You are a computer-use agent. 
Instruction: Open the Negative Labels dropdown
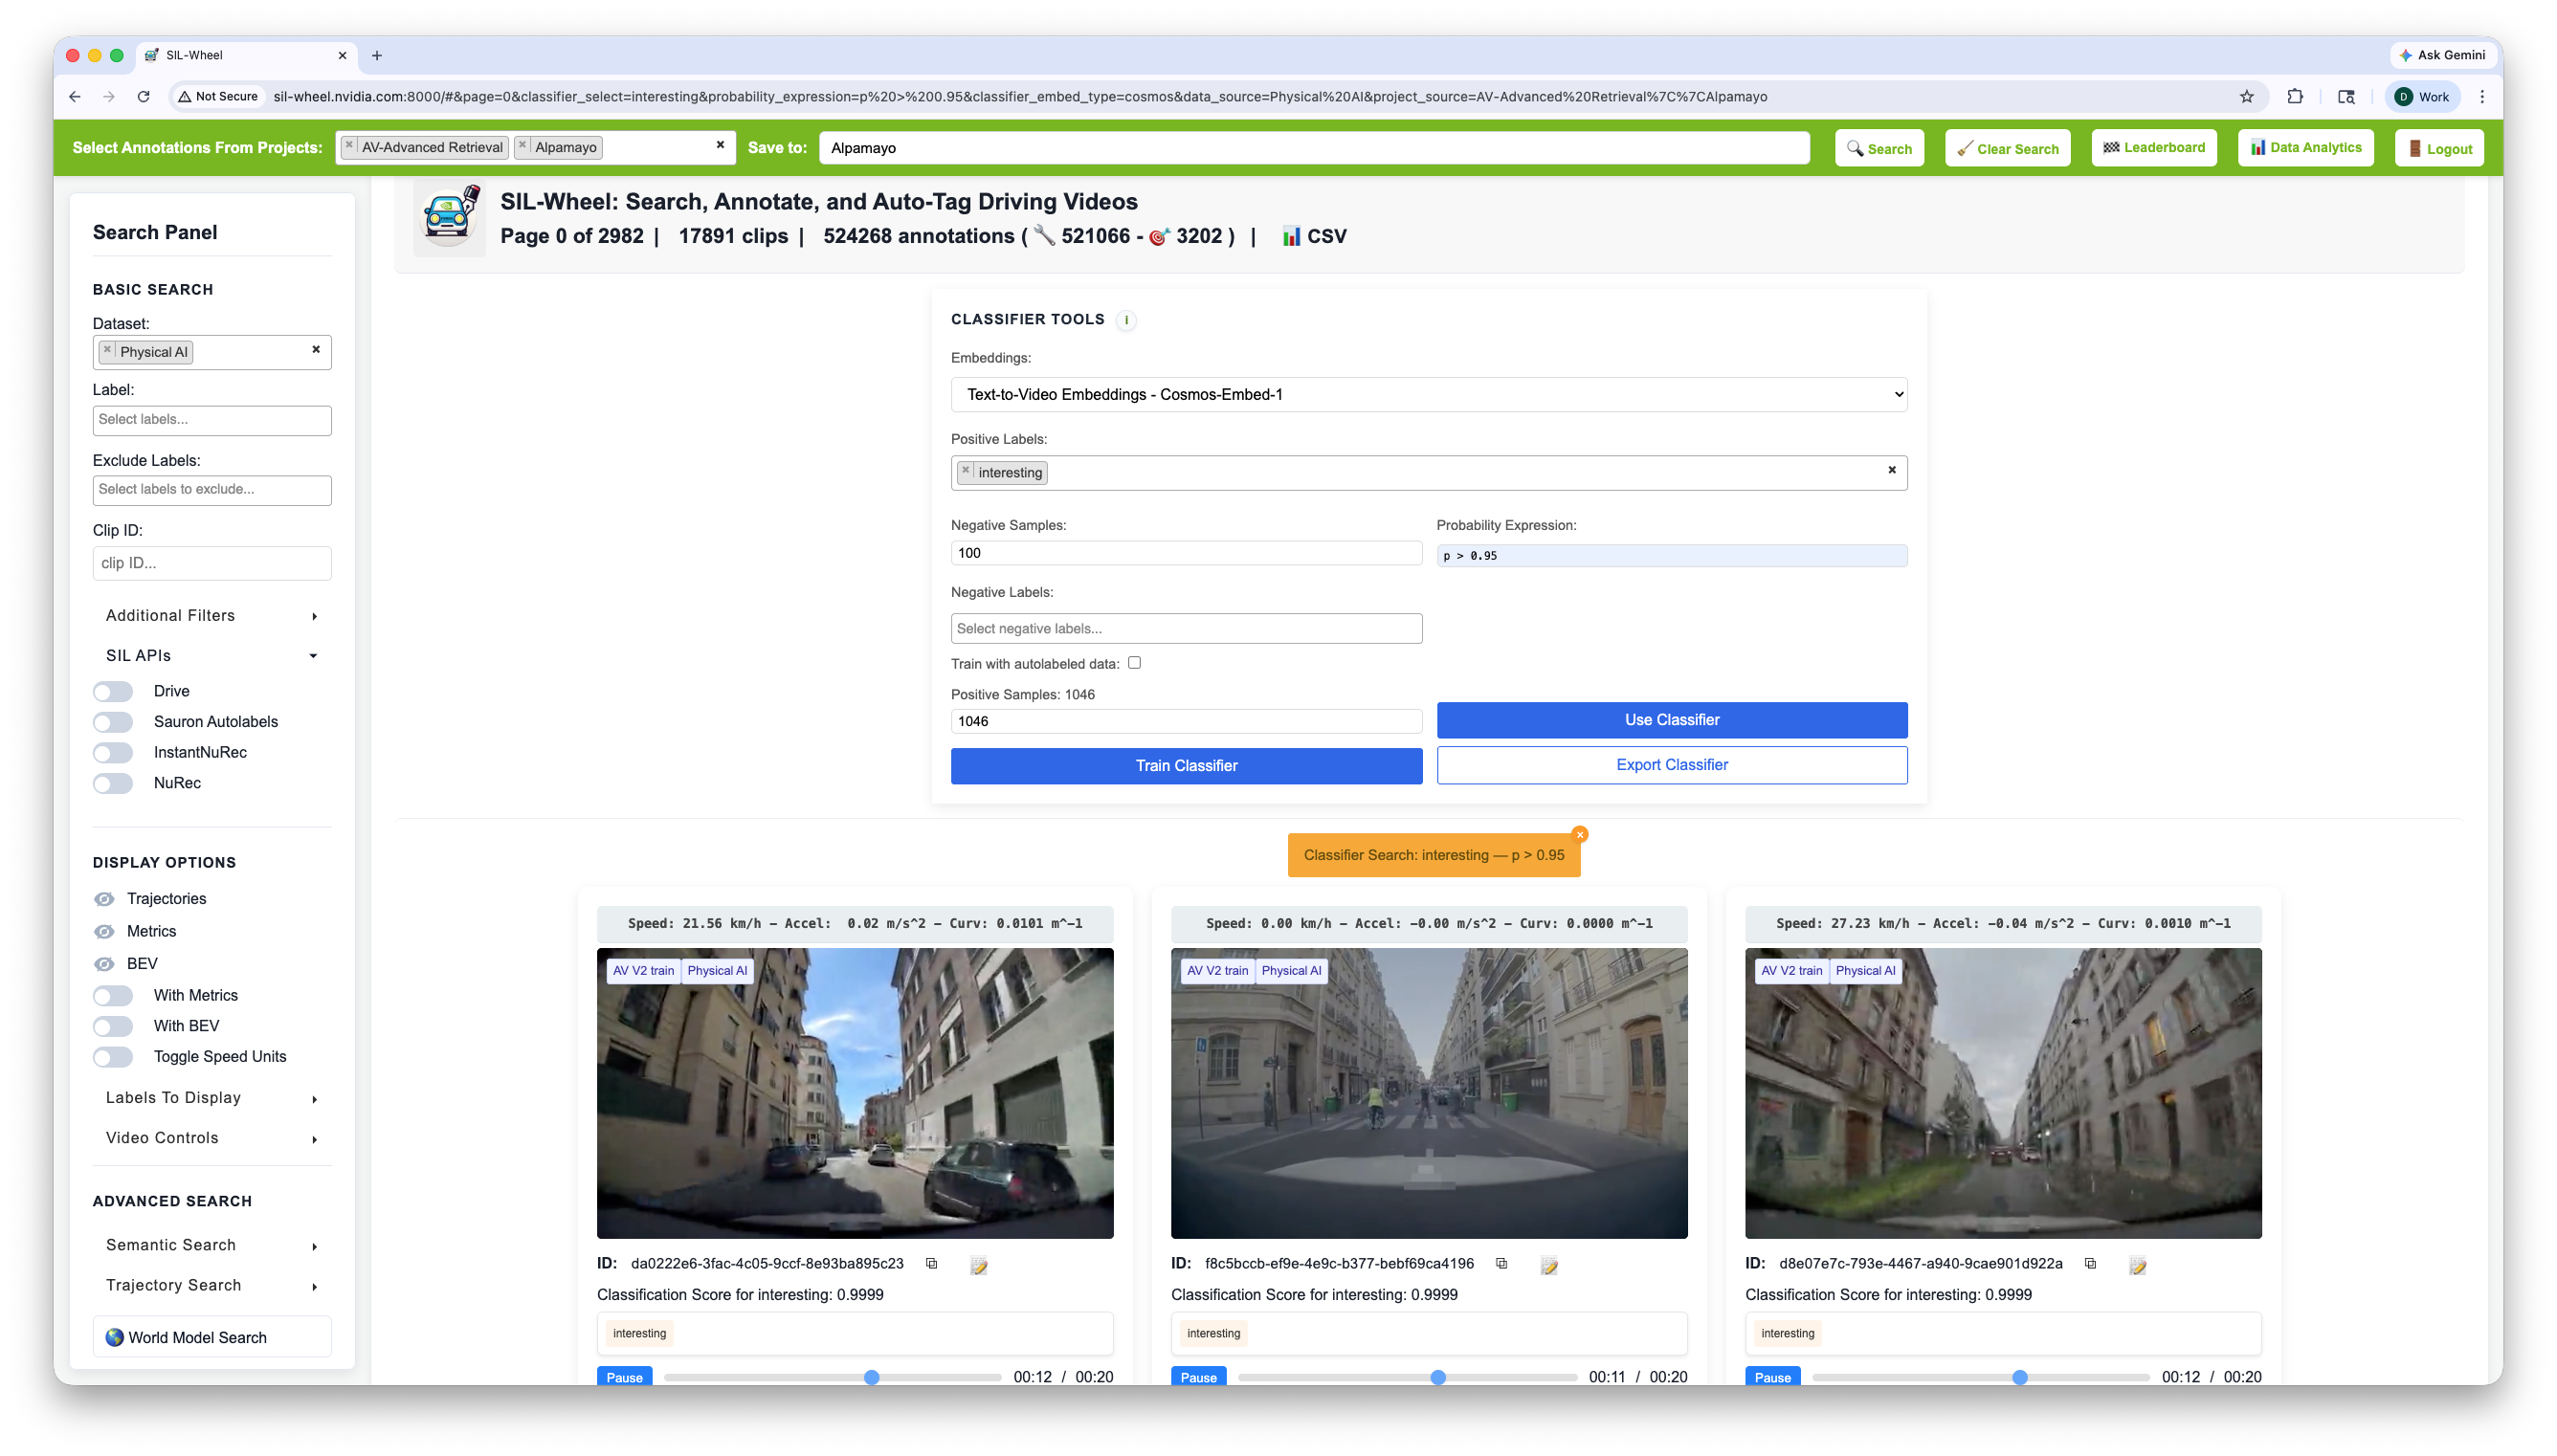[x=1186, y=628]
